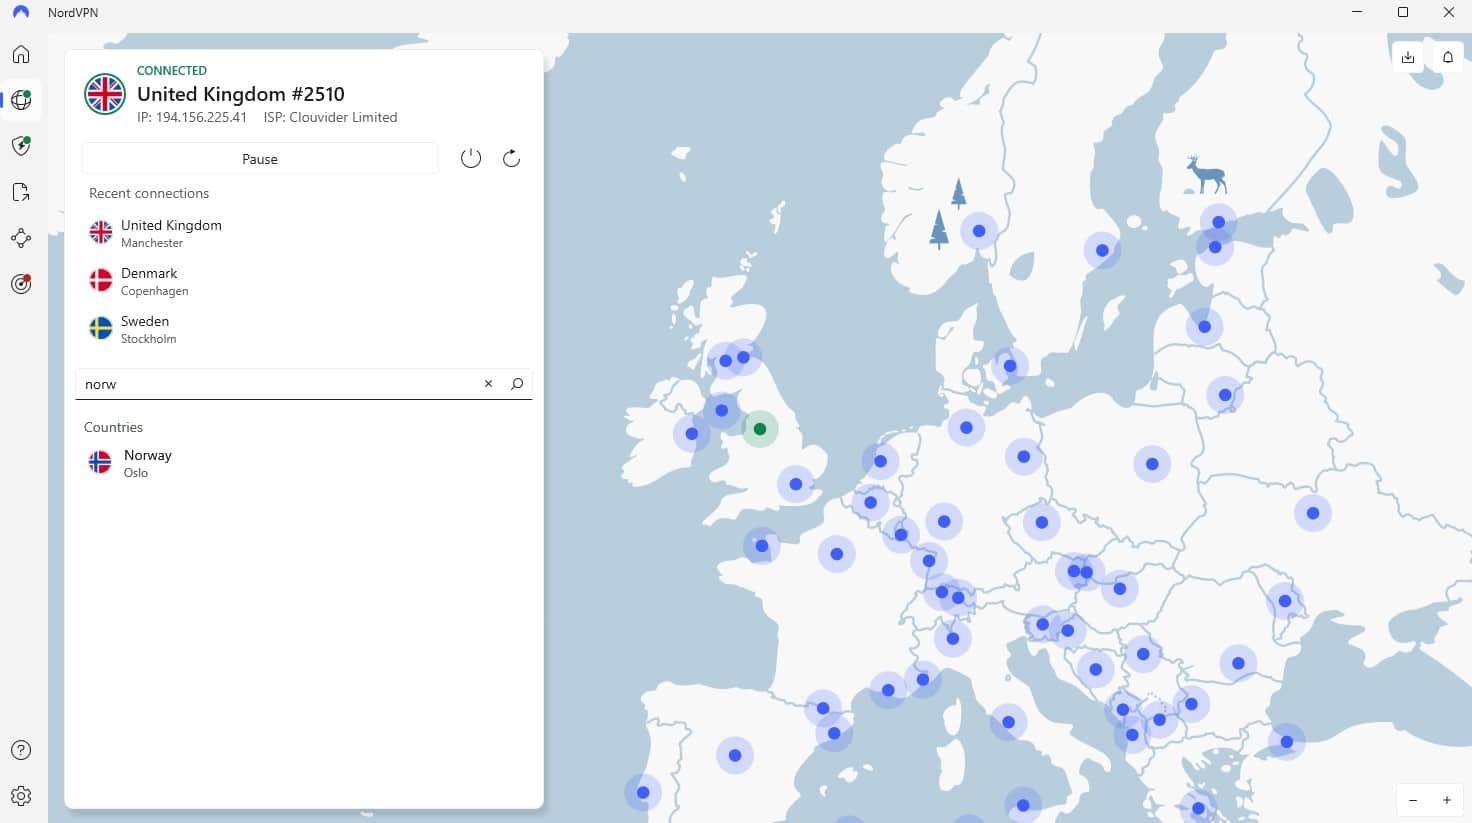Click the "United Kingdom #2510" server name
Image resolution: width=1472 pixels, height=823 pixels.
click(x=241, y=94)
